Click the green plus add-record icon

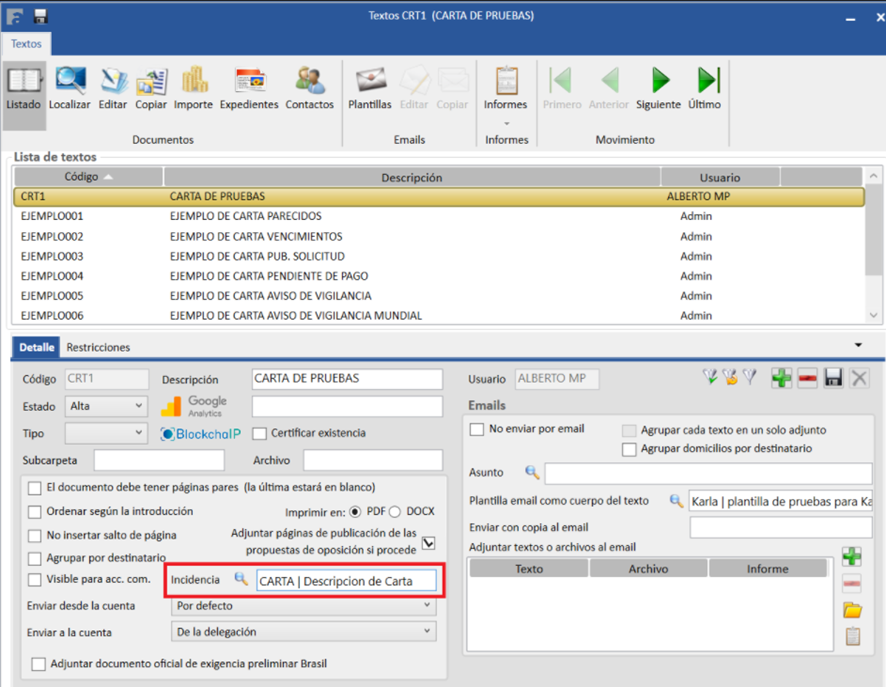781,377
